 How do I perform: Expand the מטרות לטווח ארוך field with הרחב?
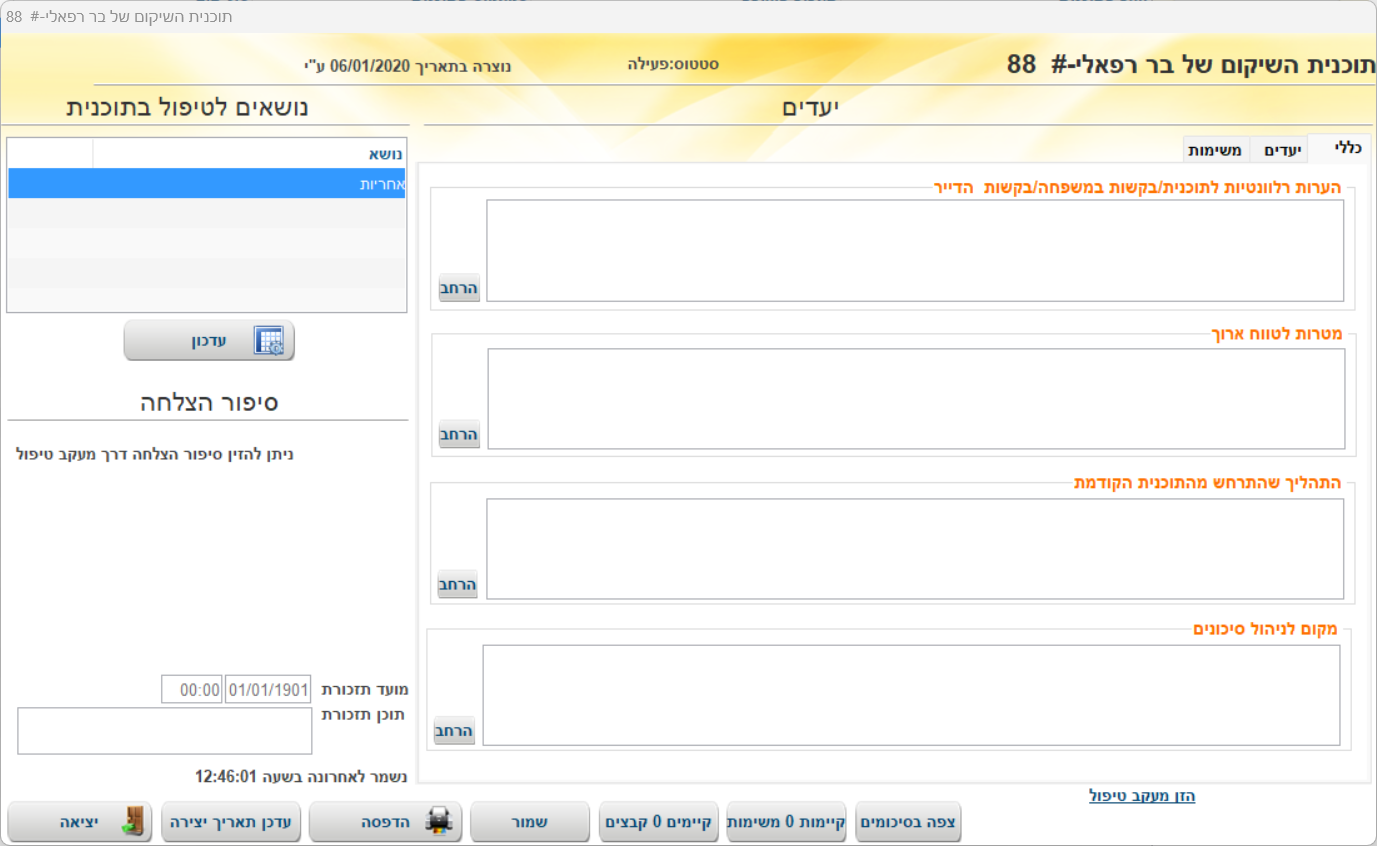coord(459,434)
